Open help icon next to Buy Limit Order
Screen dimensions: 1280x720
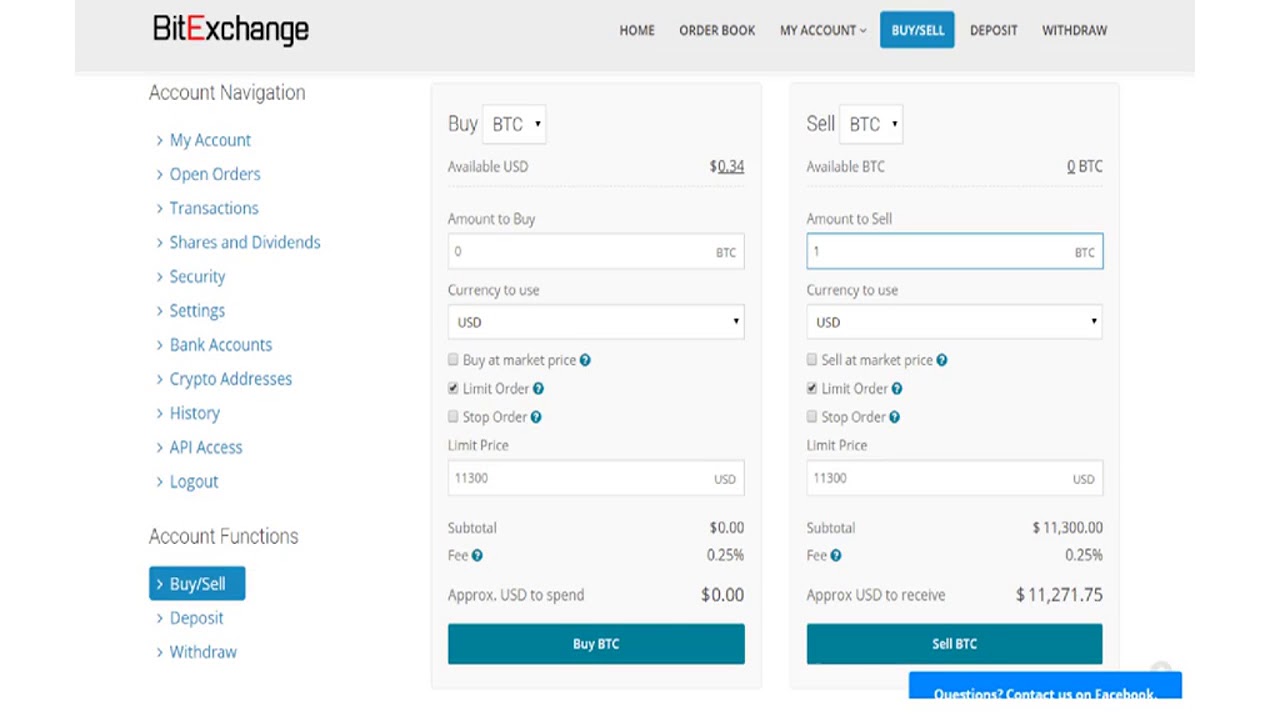[538, 389]
